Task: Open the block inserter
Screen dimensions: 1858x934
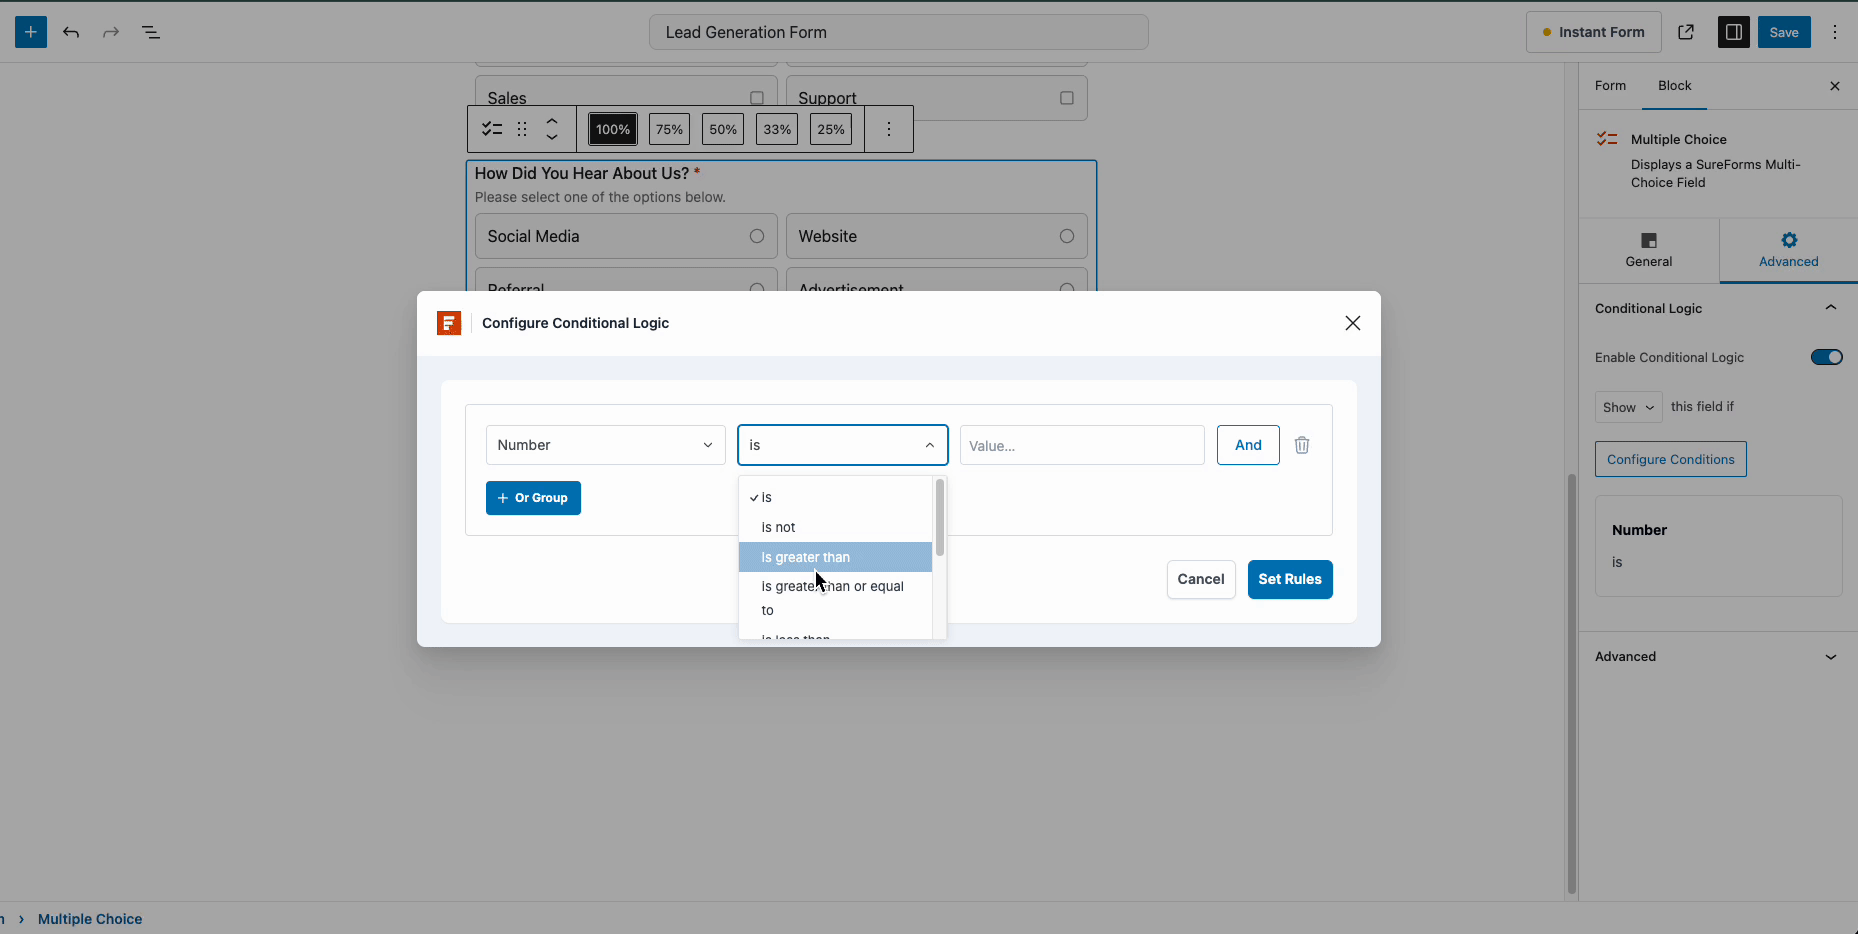Action: pyautogui.click(x=30, y=32)
